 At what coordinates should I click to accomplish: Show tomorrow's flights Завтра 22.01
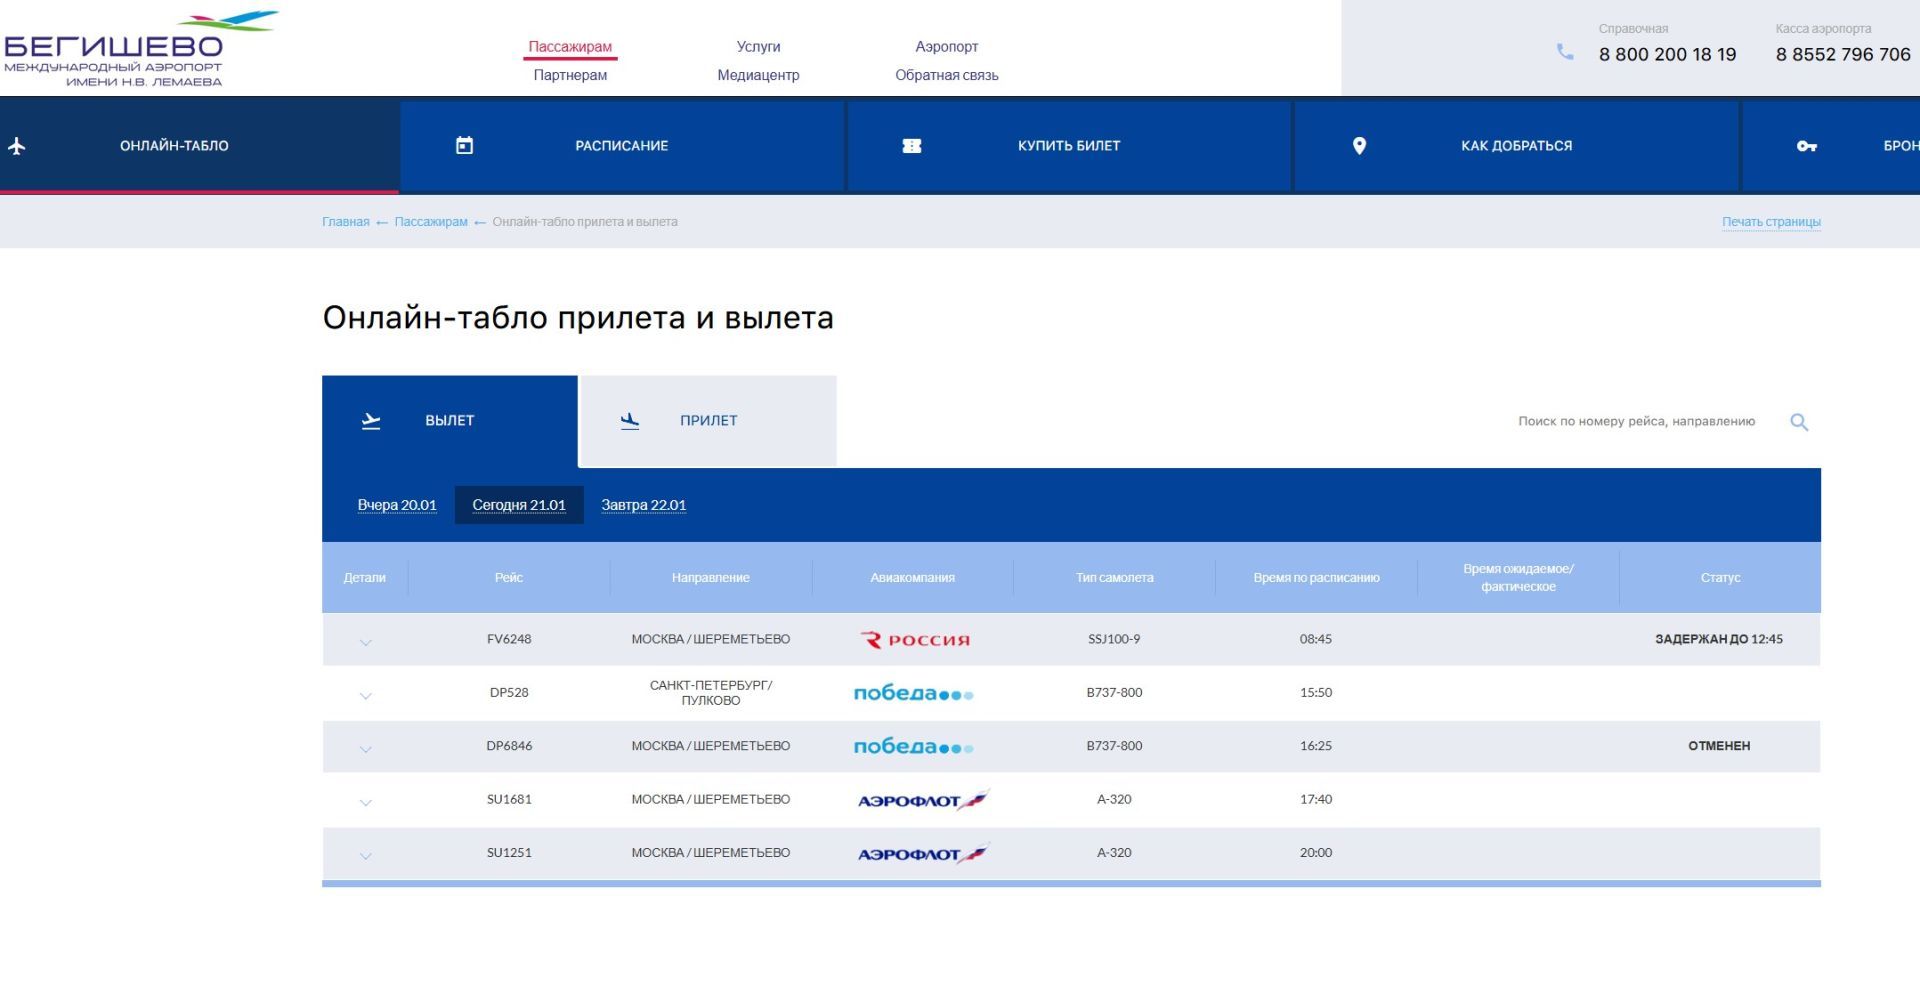point(643,505)
